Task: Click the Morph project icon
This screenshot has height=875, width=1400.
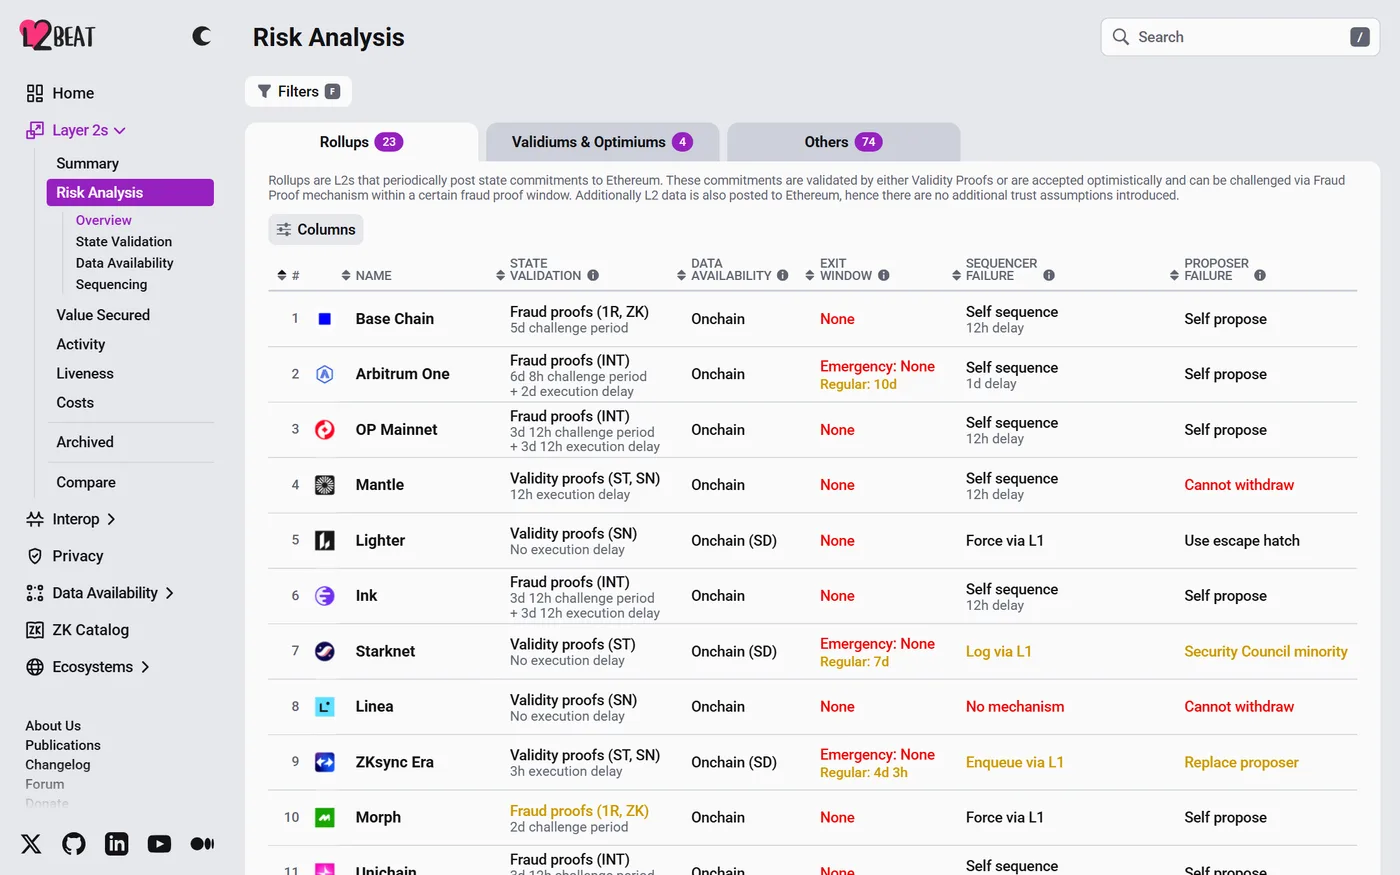Action: tap(325, 817)
